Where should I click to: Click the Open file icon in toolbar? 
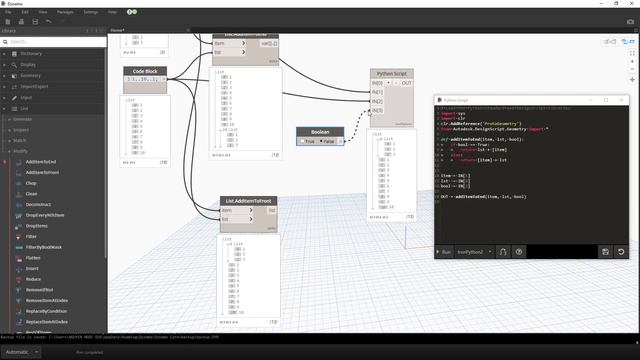coord(21,22)
